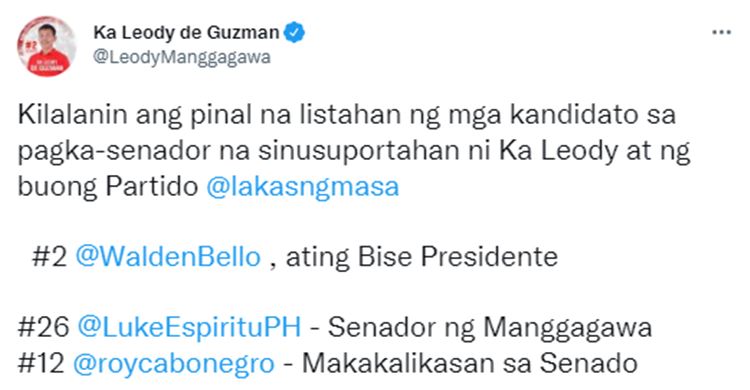Screen dimensions: 750x390
Task: Follow the @lakasngmasa mention link
Action: (x=303, y=186)
